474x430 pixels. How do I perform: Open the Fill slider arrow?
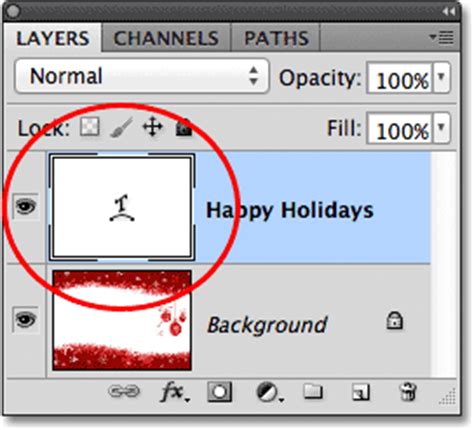pyautogui.click(x=441, y=128)
